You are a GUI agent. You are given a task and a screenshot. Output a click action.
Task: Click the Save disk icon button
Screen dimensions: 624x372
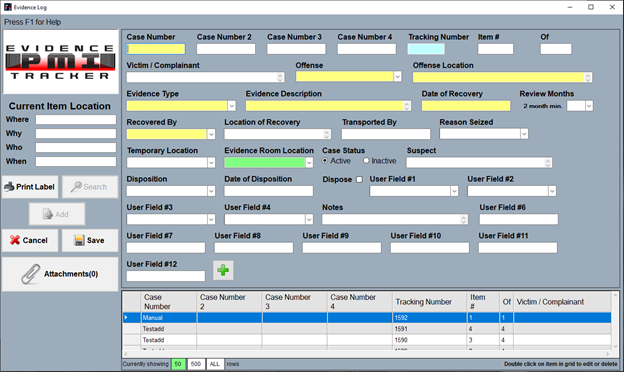90,240
